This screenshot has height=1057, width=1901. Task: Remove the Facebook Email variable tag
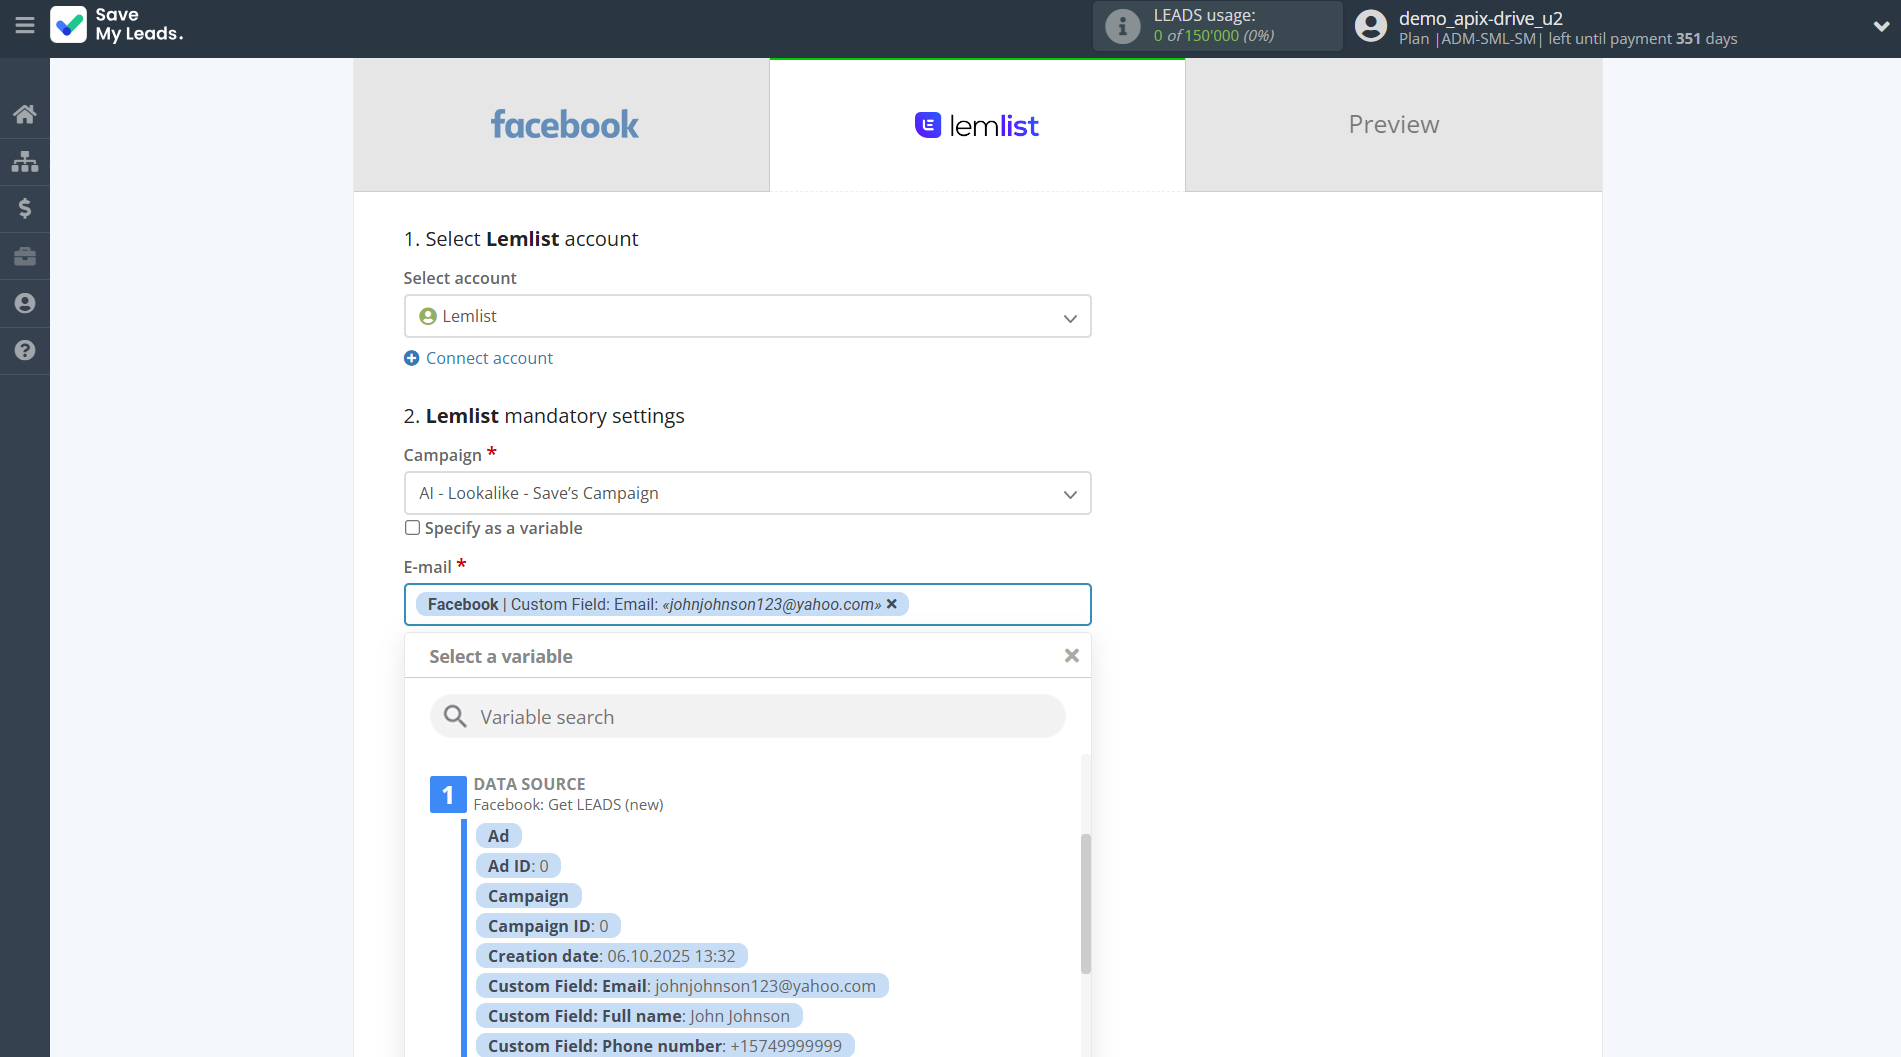[x=892, y=604]
